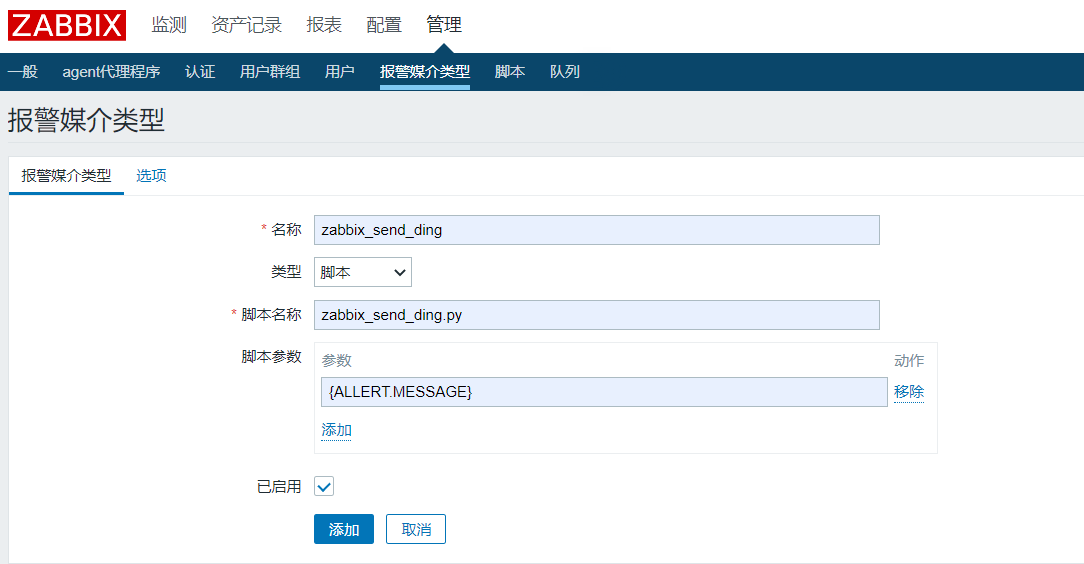Screen dimensions: 1084x564
Task: Go to 用户群组 submenu
Action: [x=270, y=72]
